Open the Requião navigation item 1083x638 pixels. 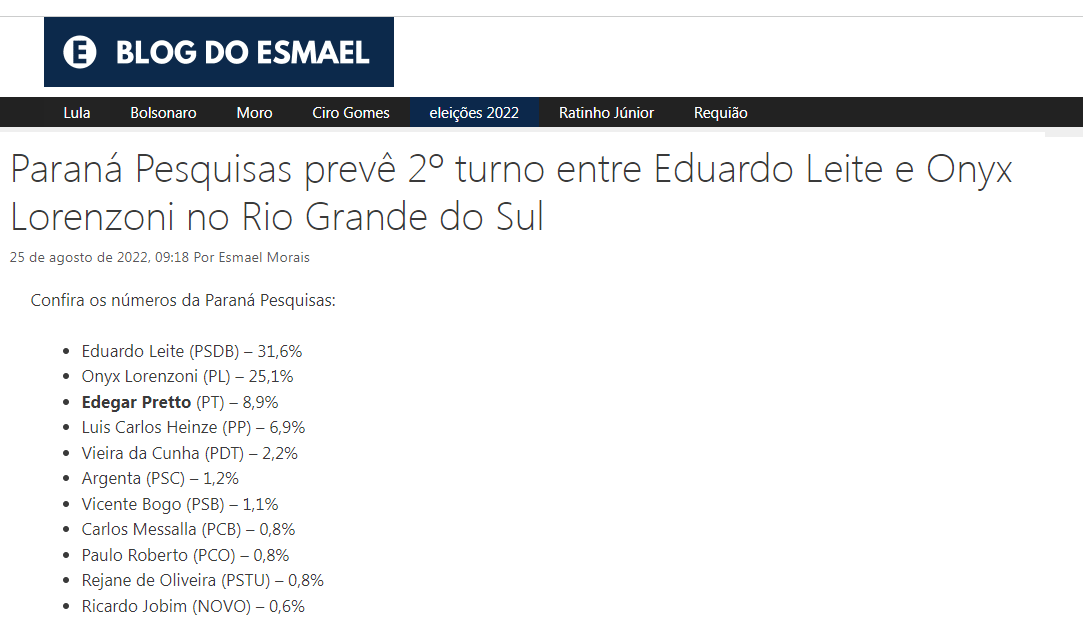pyautogui.click(x=720, y=113)
